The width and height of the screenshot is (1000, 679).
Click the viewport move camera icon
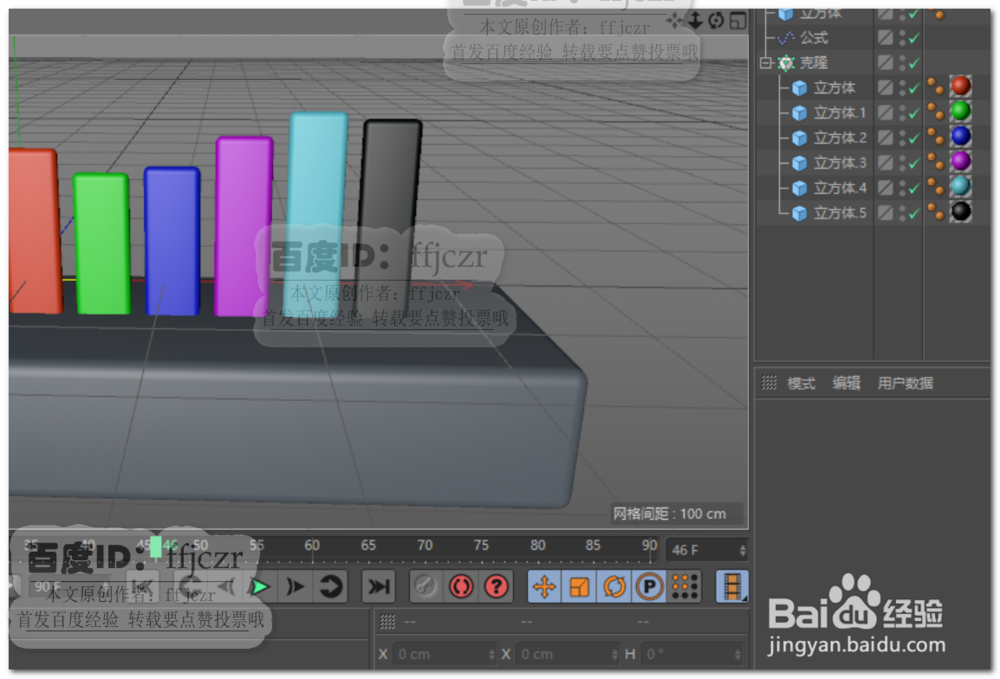(674, 21)
